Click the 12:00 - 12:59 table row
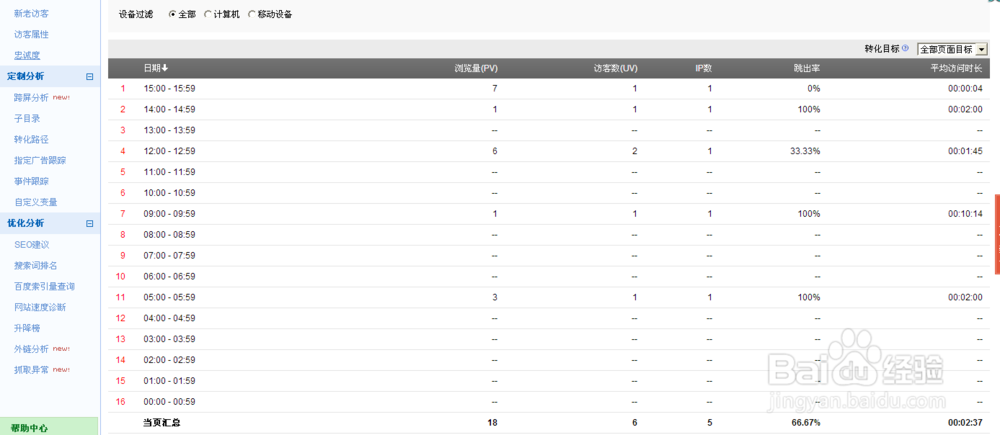This screenshot has height=435, width=1000. click(549, 151)
